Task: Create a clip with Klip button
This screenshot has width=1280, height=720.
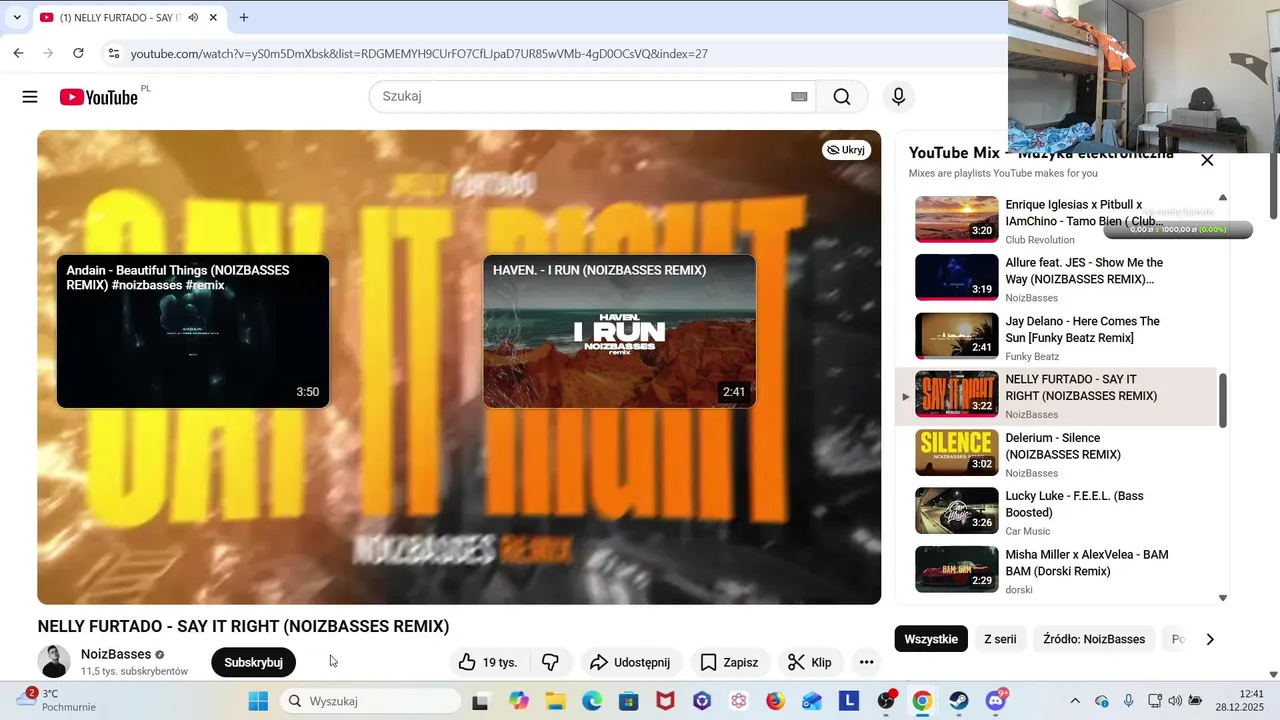Action: pos(810,662)
